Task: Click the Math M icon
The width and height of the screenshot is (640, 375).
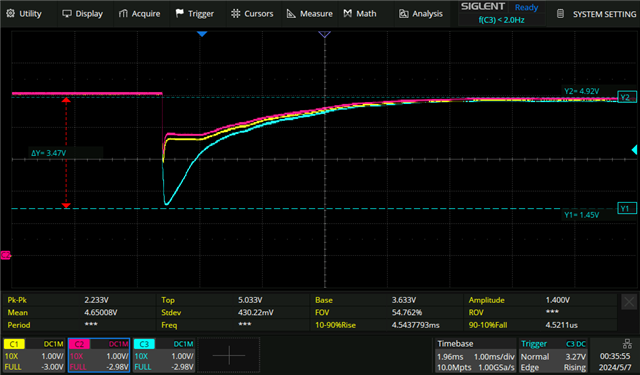Action: click(347, 13)
